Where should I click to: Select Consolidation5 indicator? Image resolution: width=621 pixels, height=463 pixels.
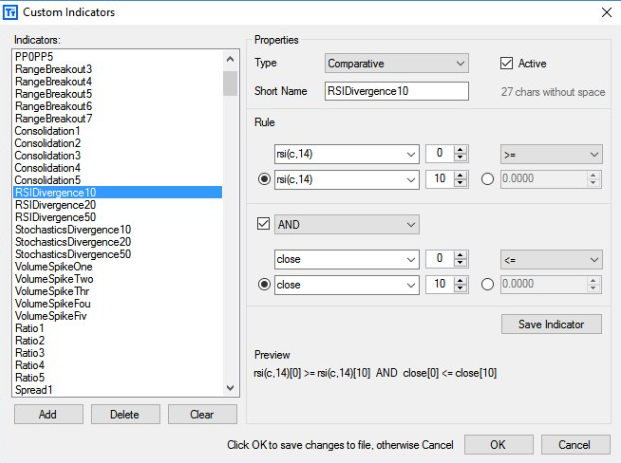pos(117,180)
